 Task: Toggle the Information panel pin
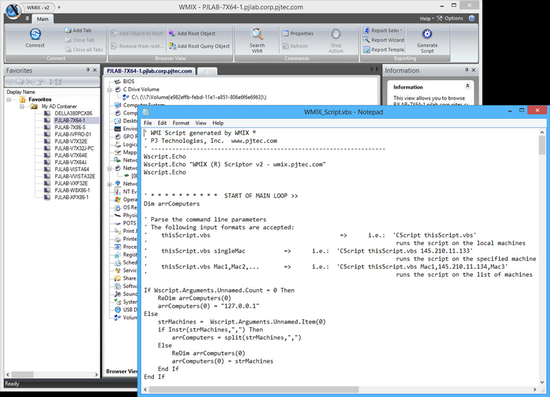tap(467, 70)
